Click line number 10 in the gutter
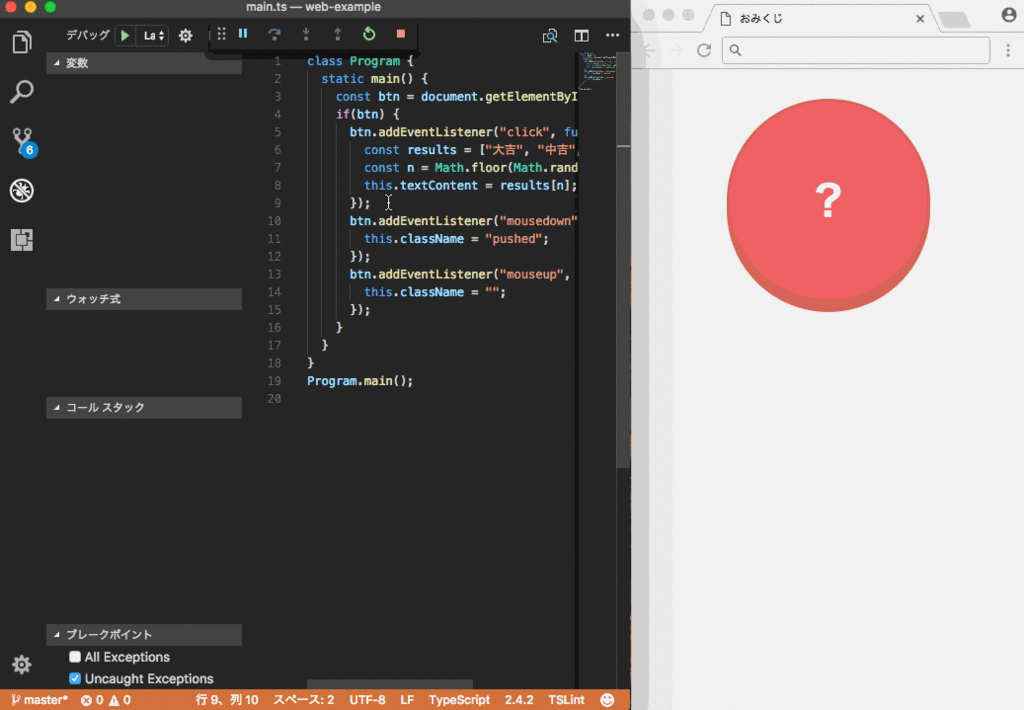 click(274, 221)
